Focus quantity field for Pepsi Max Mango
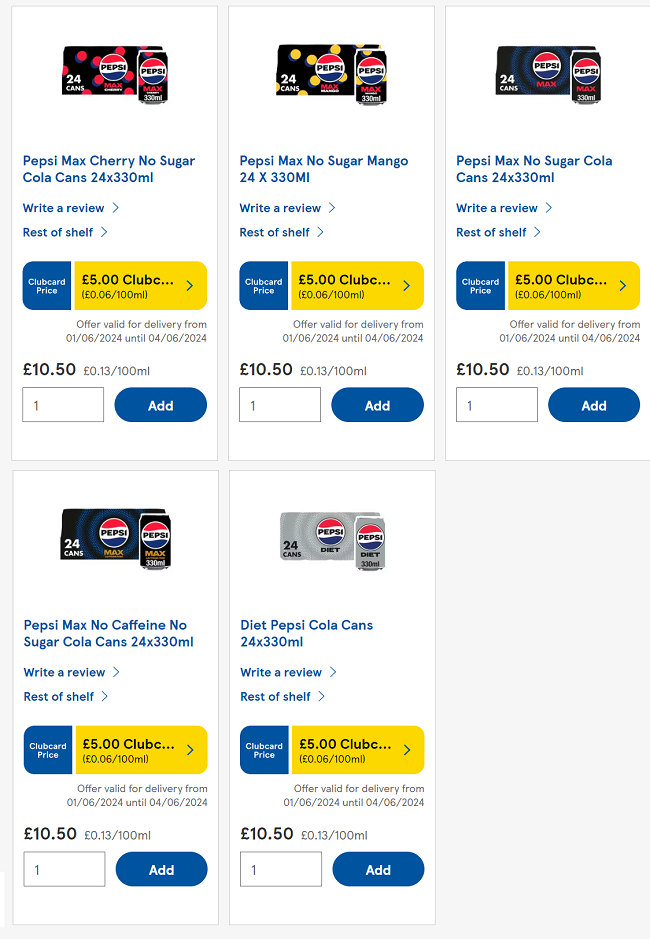Image resolution: width=650 pixels, height=939 pixels. click(280, 405)
